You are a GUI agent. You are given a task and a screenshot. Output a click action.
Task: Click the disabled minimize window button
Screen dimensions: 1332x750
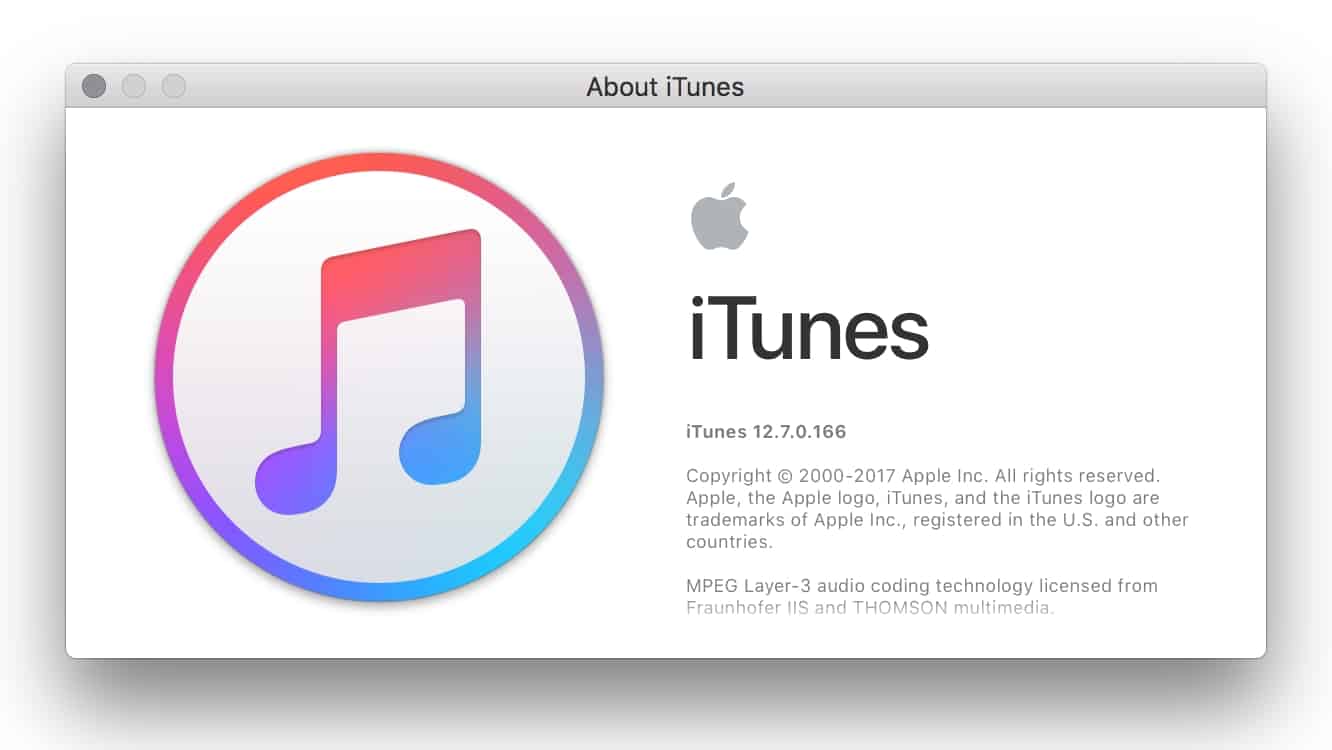point(134,86)
